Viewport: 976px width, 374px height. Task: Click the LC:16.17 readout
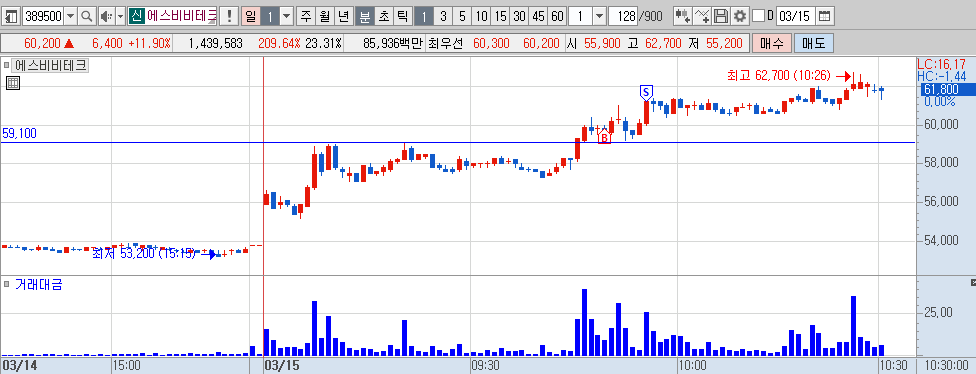pyautogui.click(x=942, y=63)
